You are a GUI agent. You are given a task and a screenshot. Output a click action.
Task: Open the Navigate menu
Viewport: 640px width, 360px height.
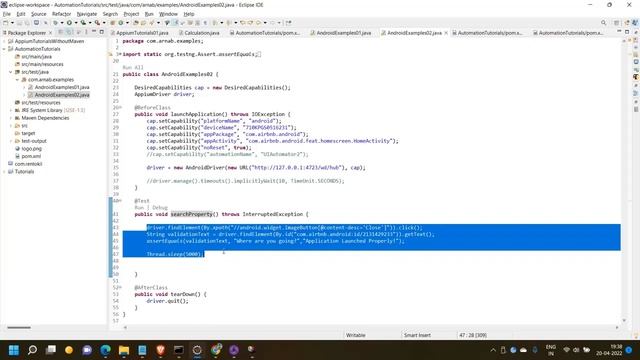click(x=87, y=14)
